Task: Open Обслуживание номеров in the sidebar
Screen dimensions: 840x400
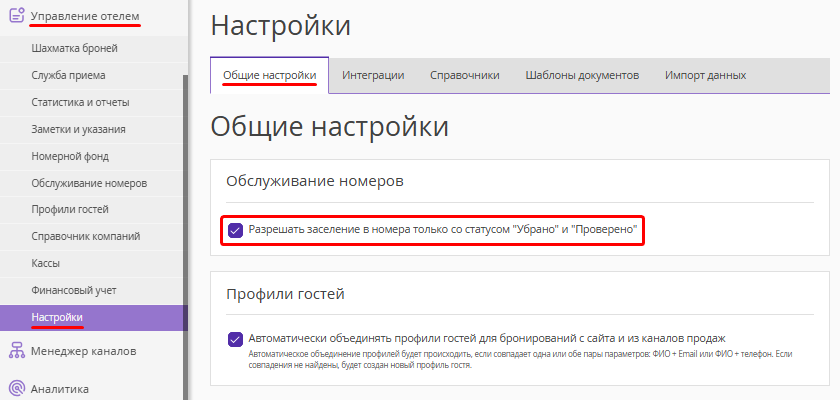Action: pyautogui.click(x=94, y=184)
